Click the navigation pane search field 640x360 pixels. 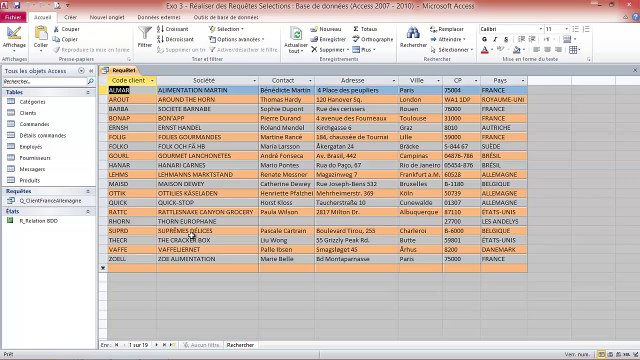[x=44, y=82]
